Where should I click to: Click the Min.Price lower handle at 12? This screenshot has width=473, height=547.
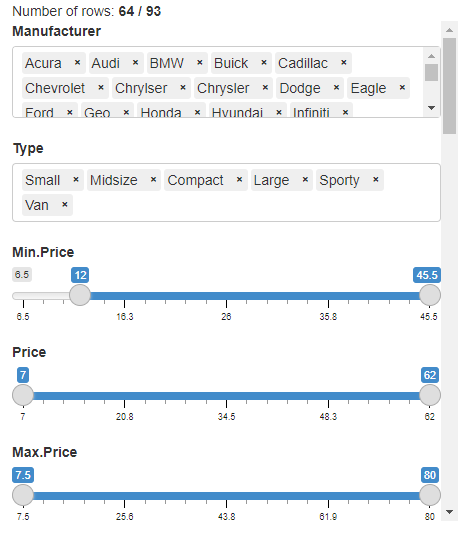[x=80, y=295]
